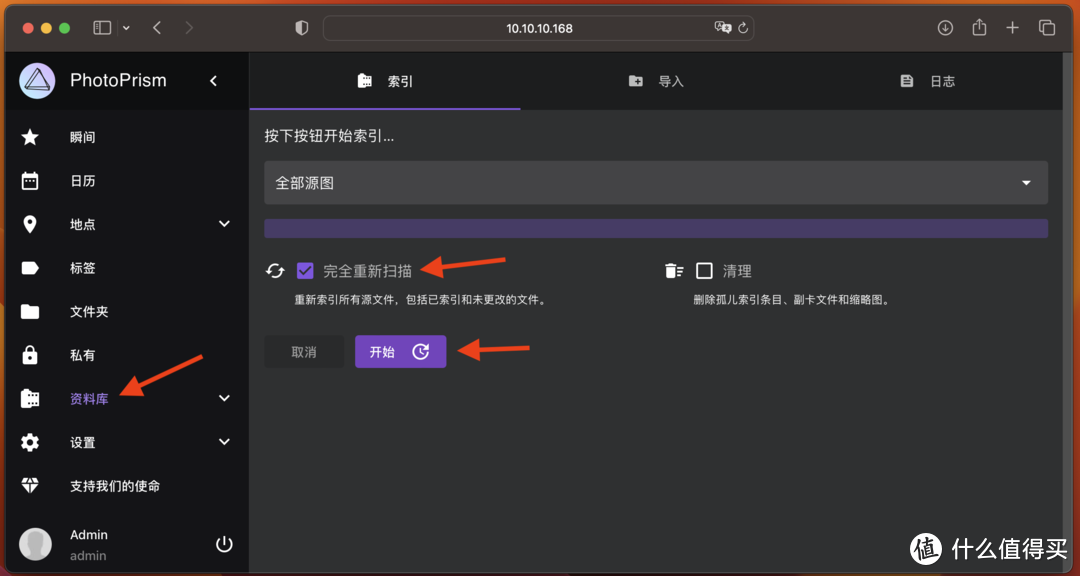Check the 清理 checkbox

coord(704,271)
